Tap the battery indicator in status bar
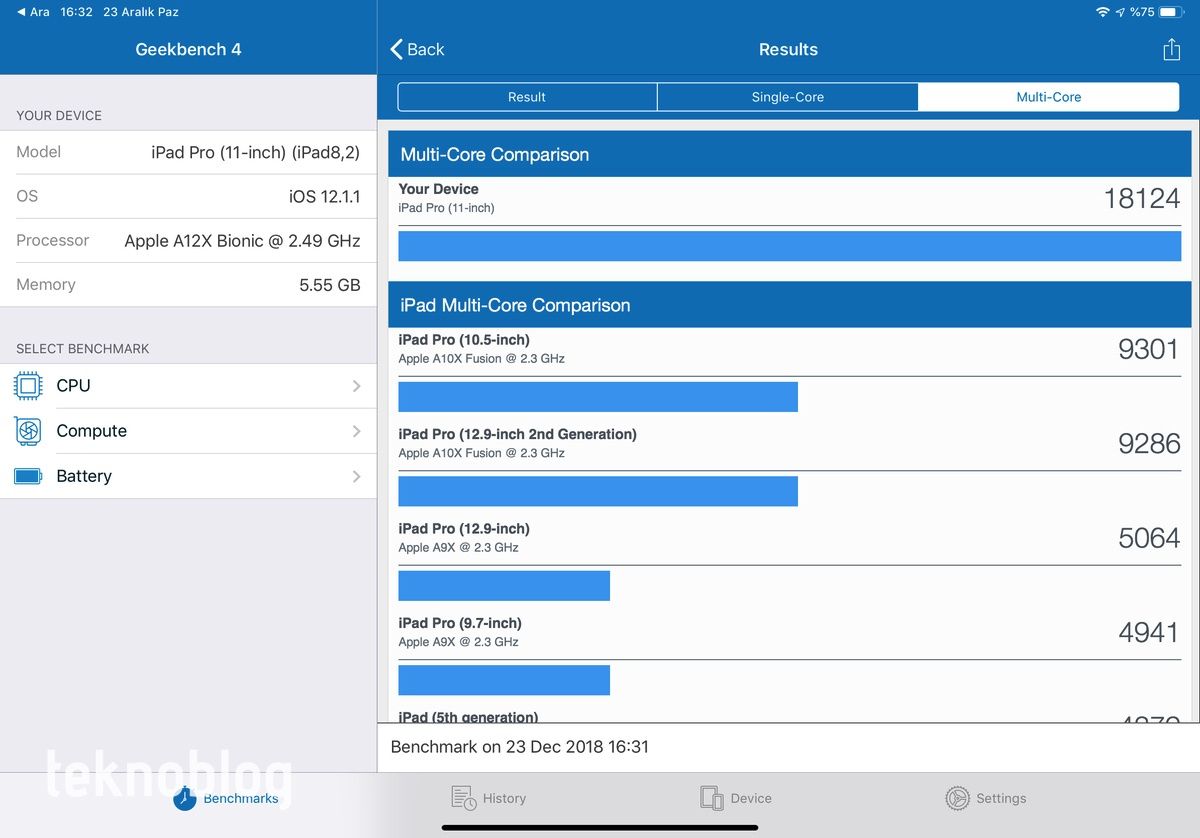The height and width of the screenshot is (838, 1200). pyautogui.click(x=1172, y=12)
